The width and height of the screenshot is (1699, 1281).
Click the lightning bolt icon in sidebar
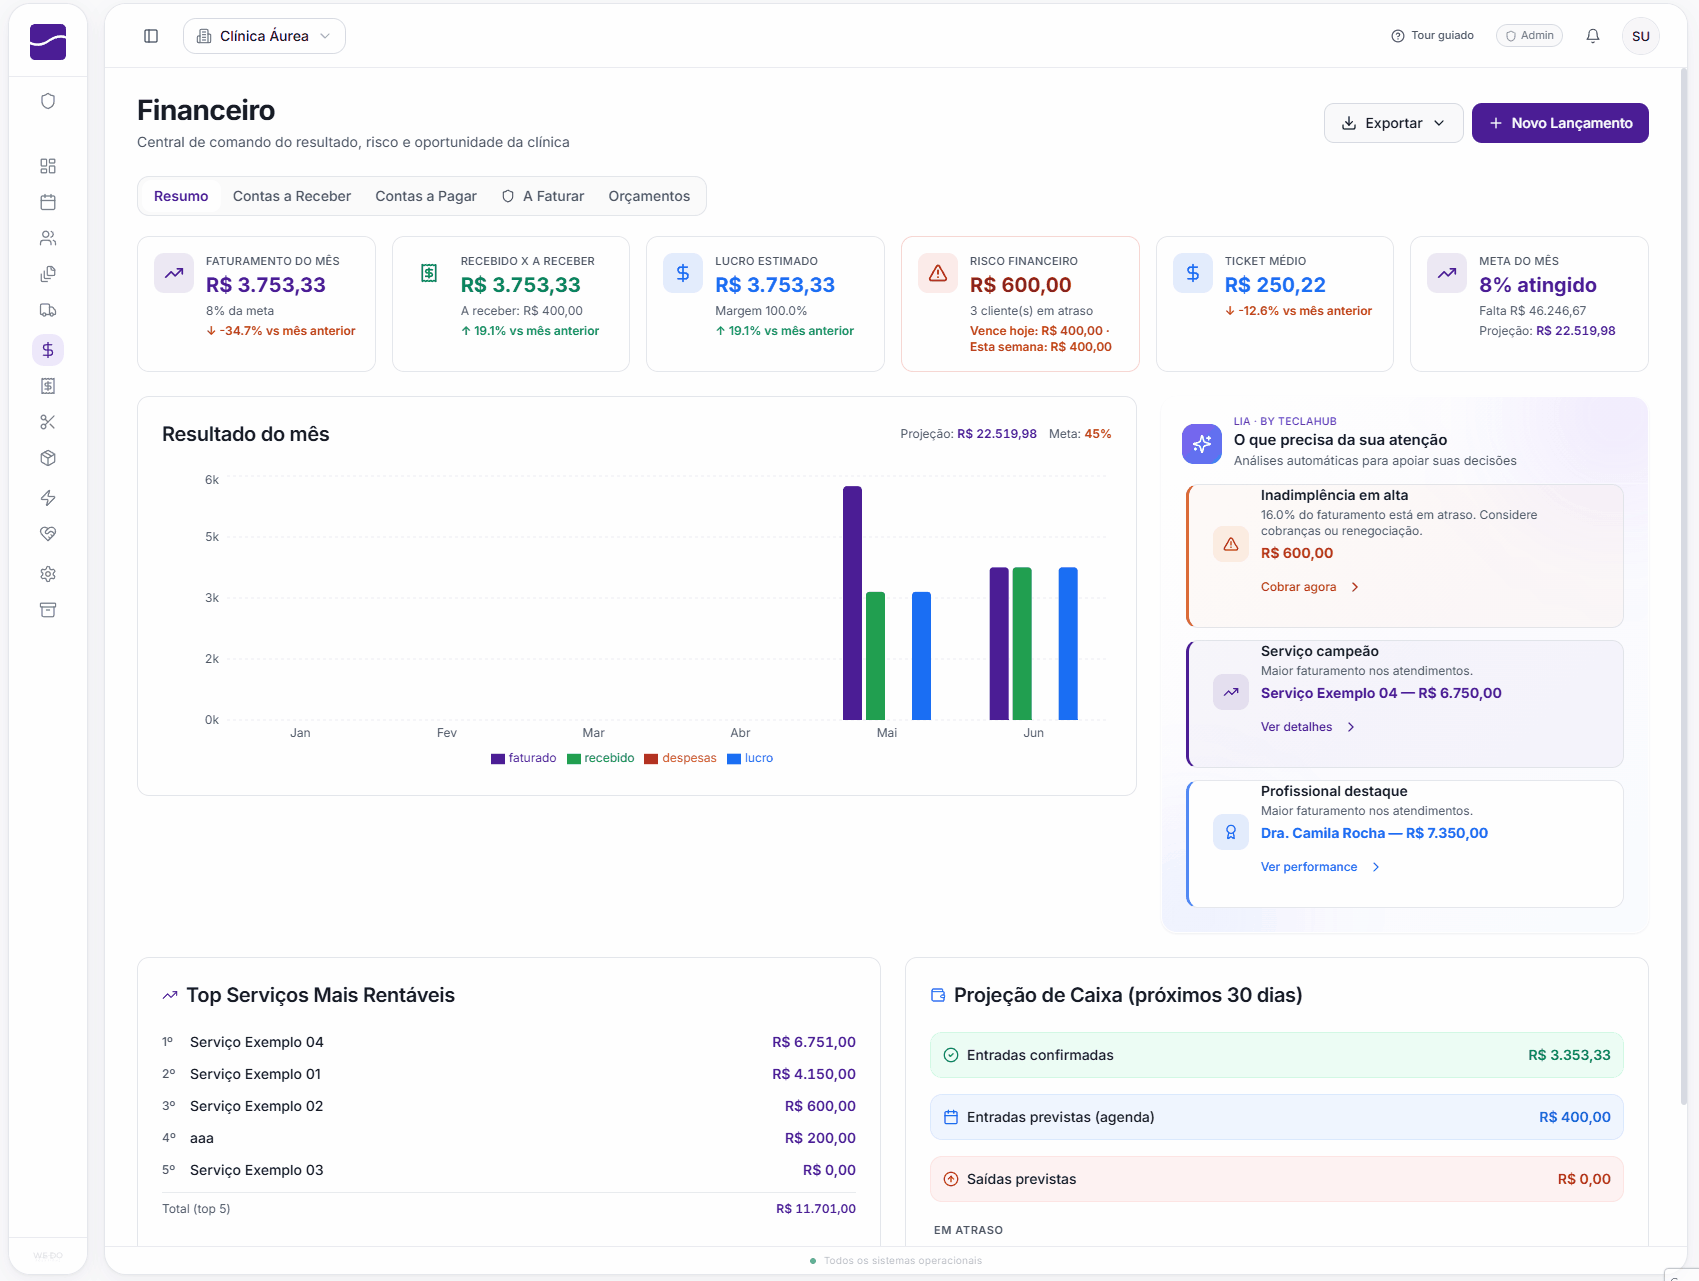pos(48,498)
